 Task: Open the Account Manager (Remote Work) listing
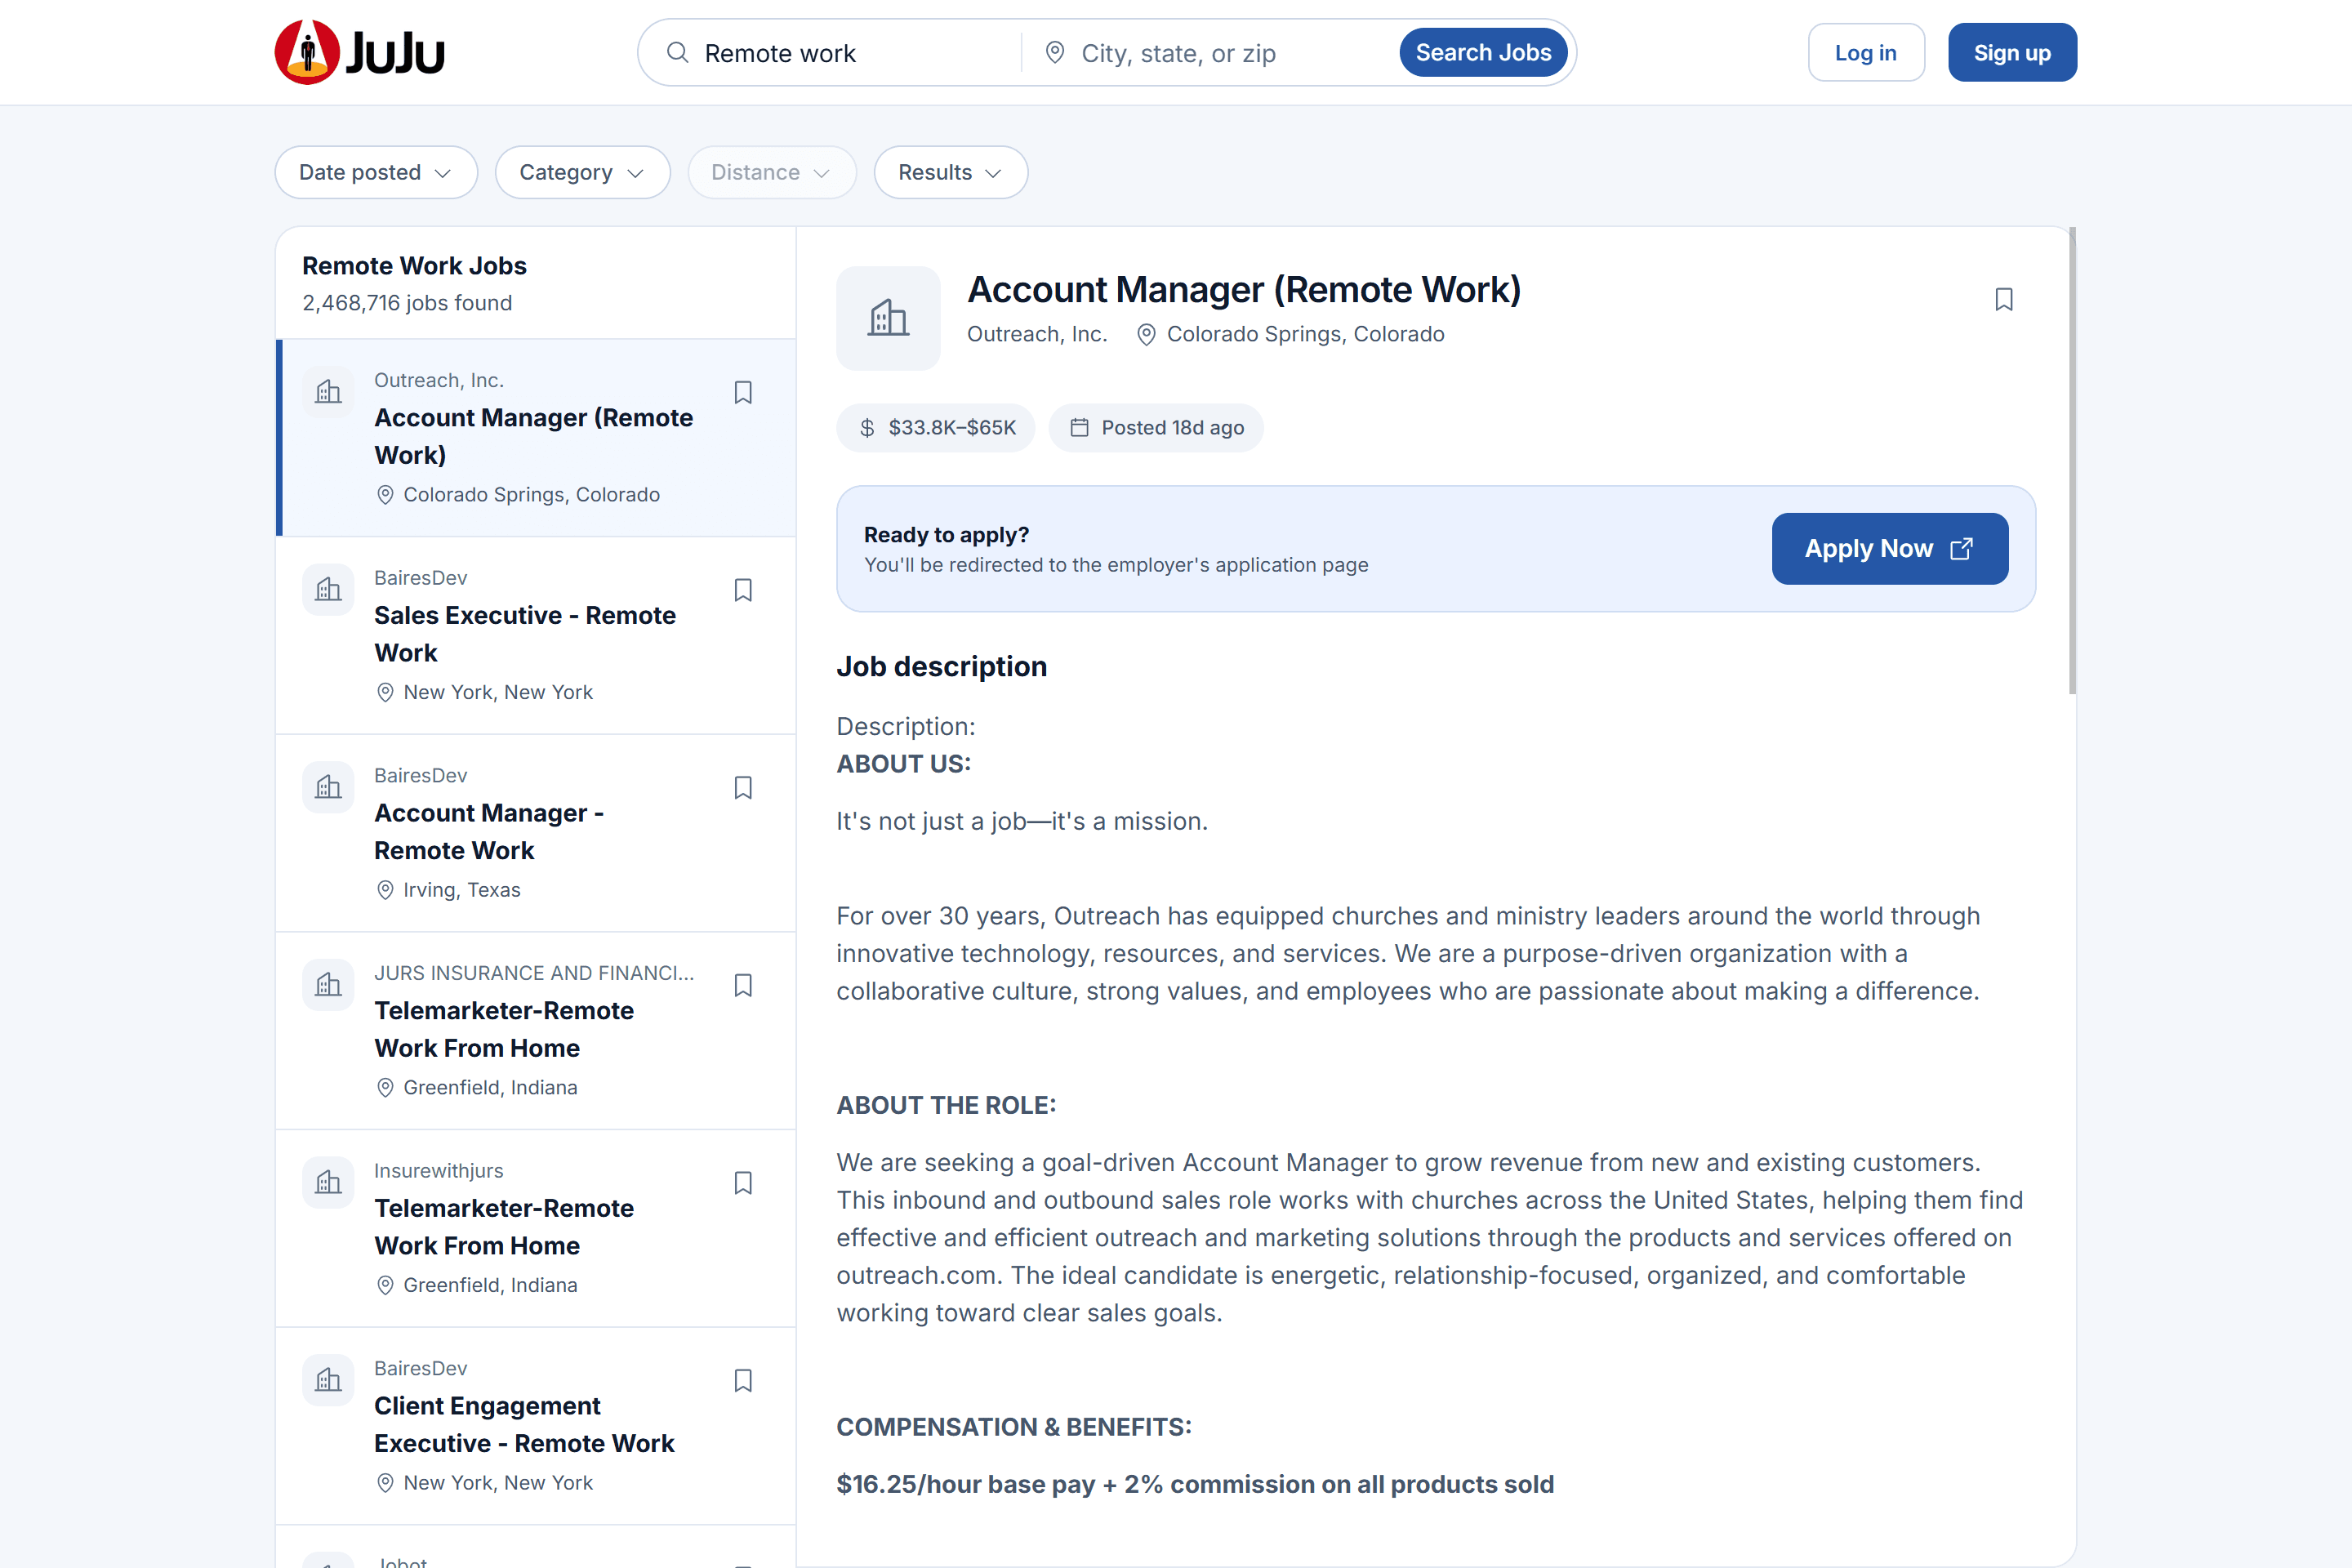[x=535, y=437]
